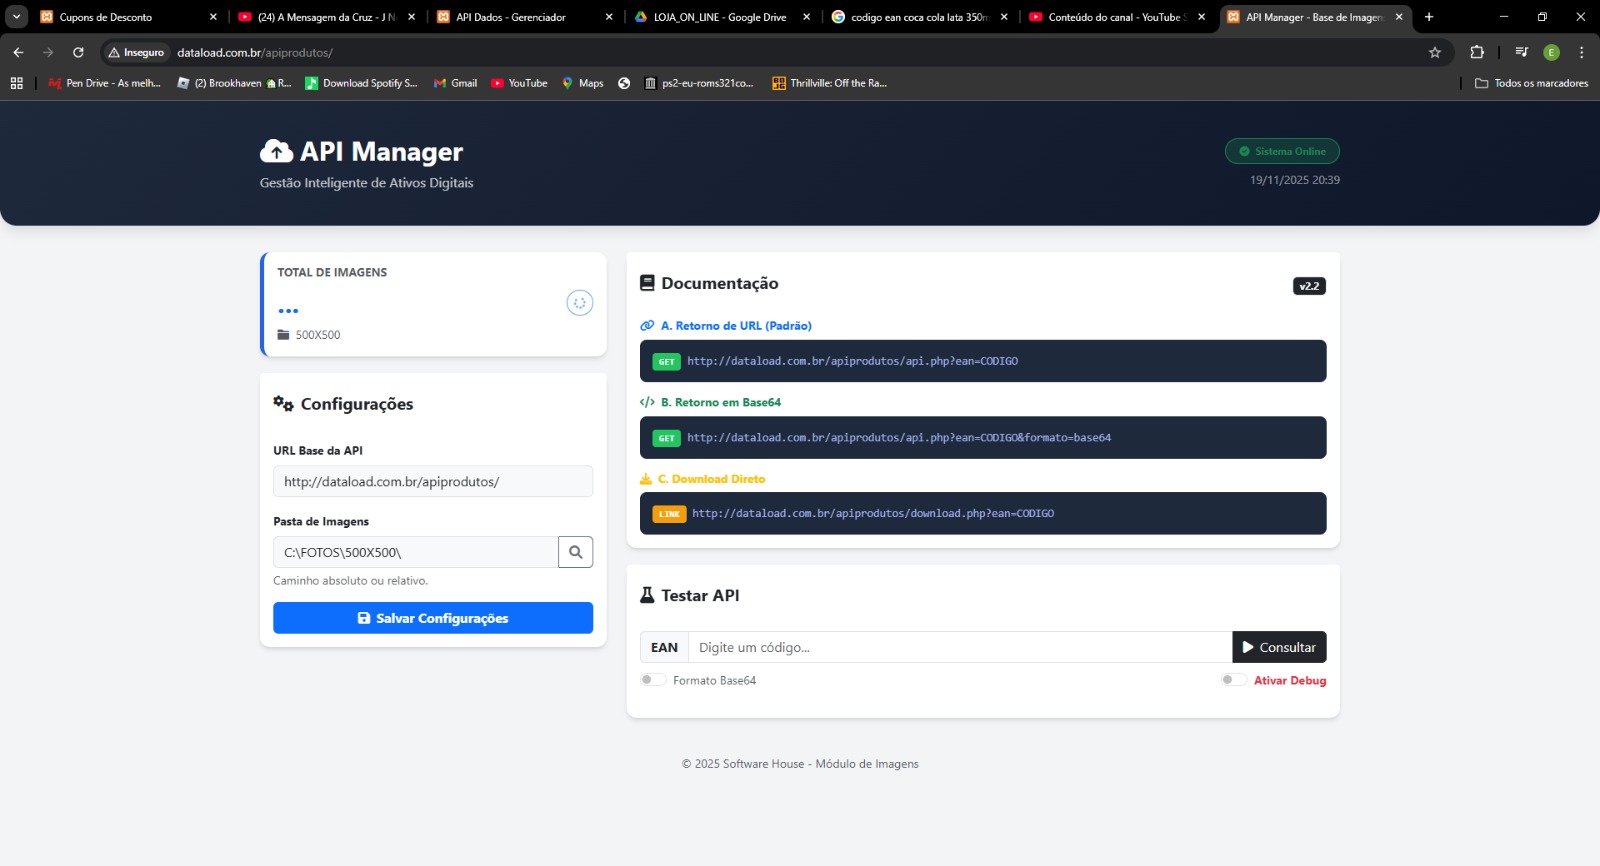Click the Salvar Configurações button
Screen dimensions: 1600x866
(432, 618)
